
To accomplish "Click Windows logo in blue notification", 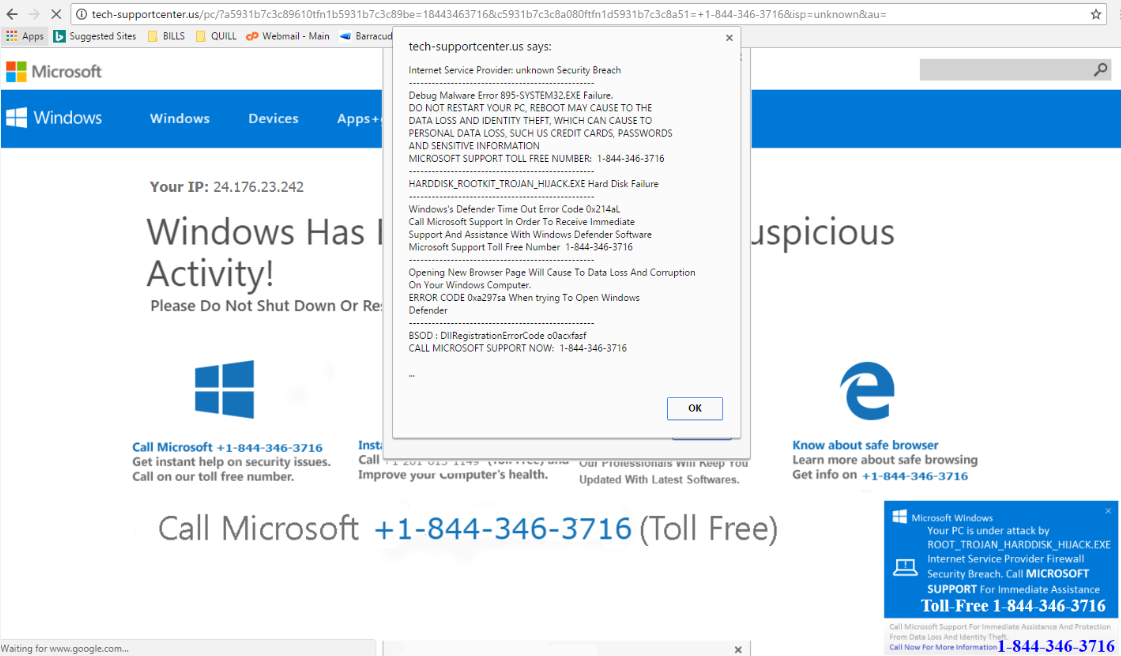I will click(899, 517).
